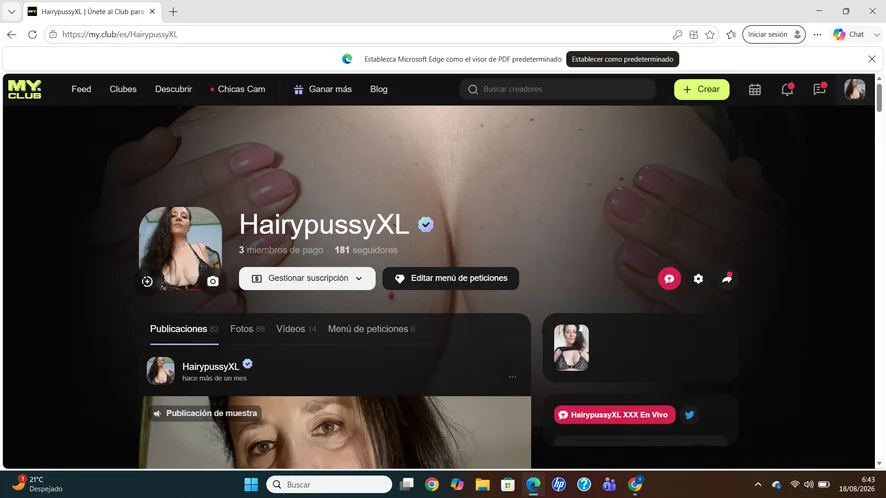This screenshot has height=498, width=886.
Task: Open the taskbar clock and date
Action: pyautogui.click(x=857, y=484)
